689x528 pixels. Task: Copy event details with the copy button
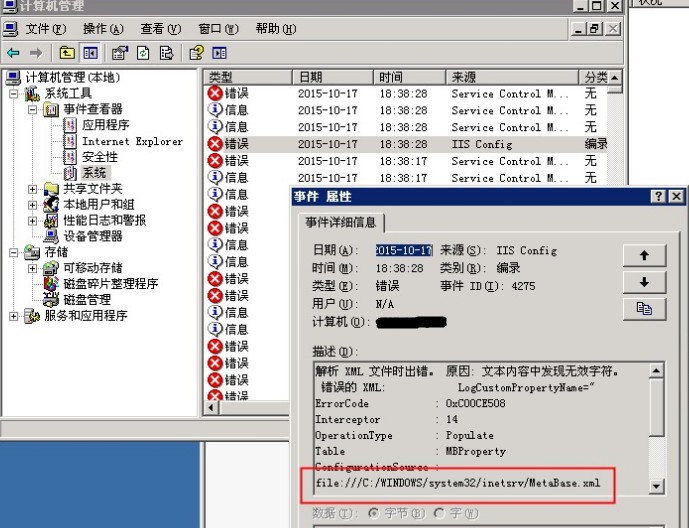tap(644, 309)
